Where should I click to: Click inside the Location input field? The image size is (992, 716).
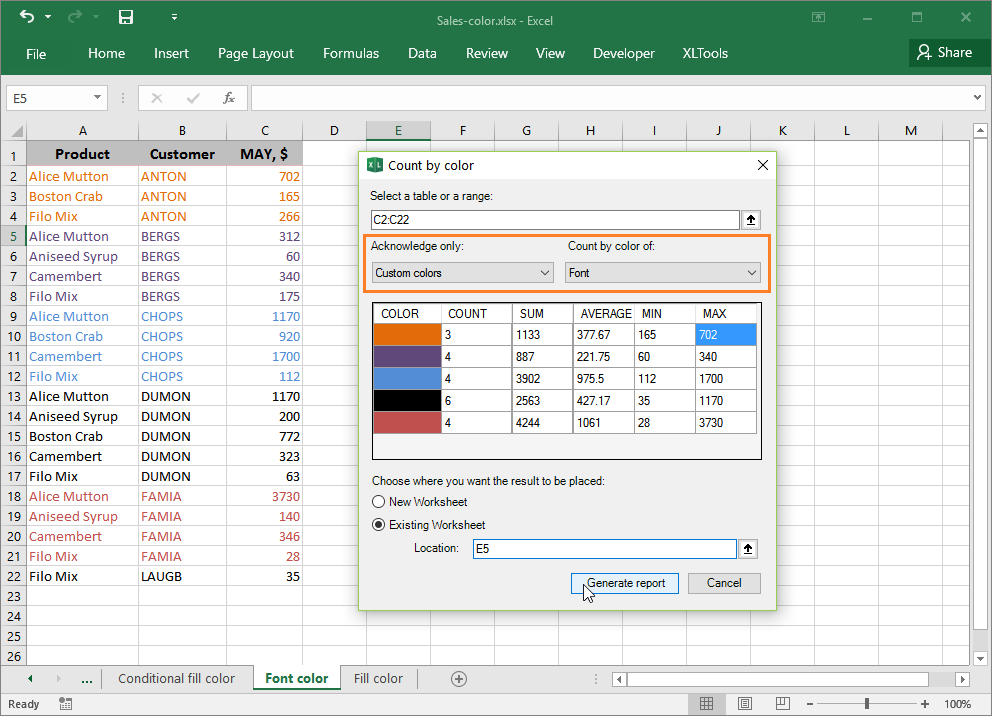point(604,548)
